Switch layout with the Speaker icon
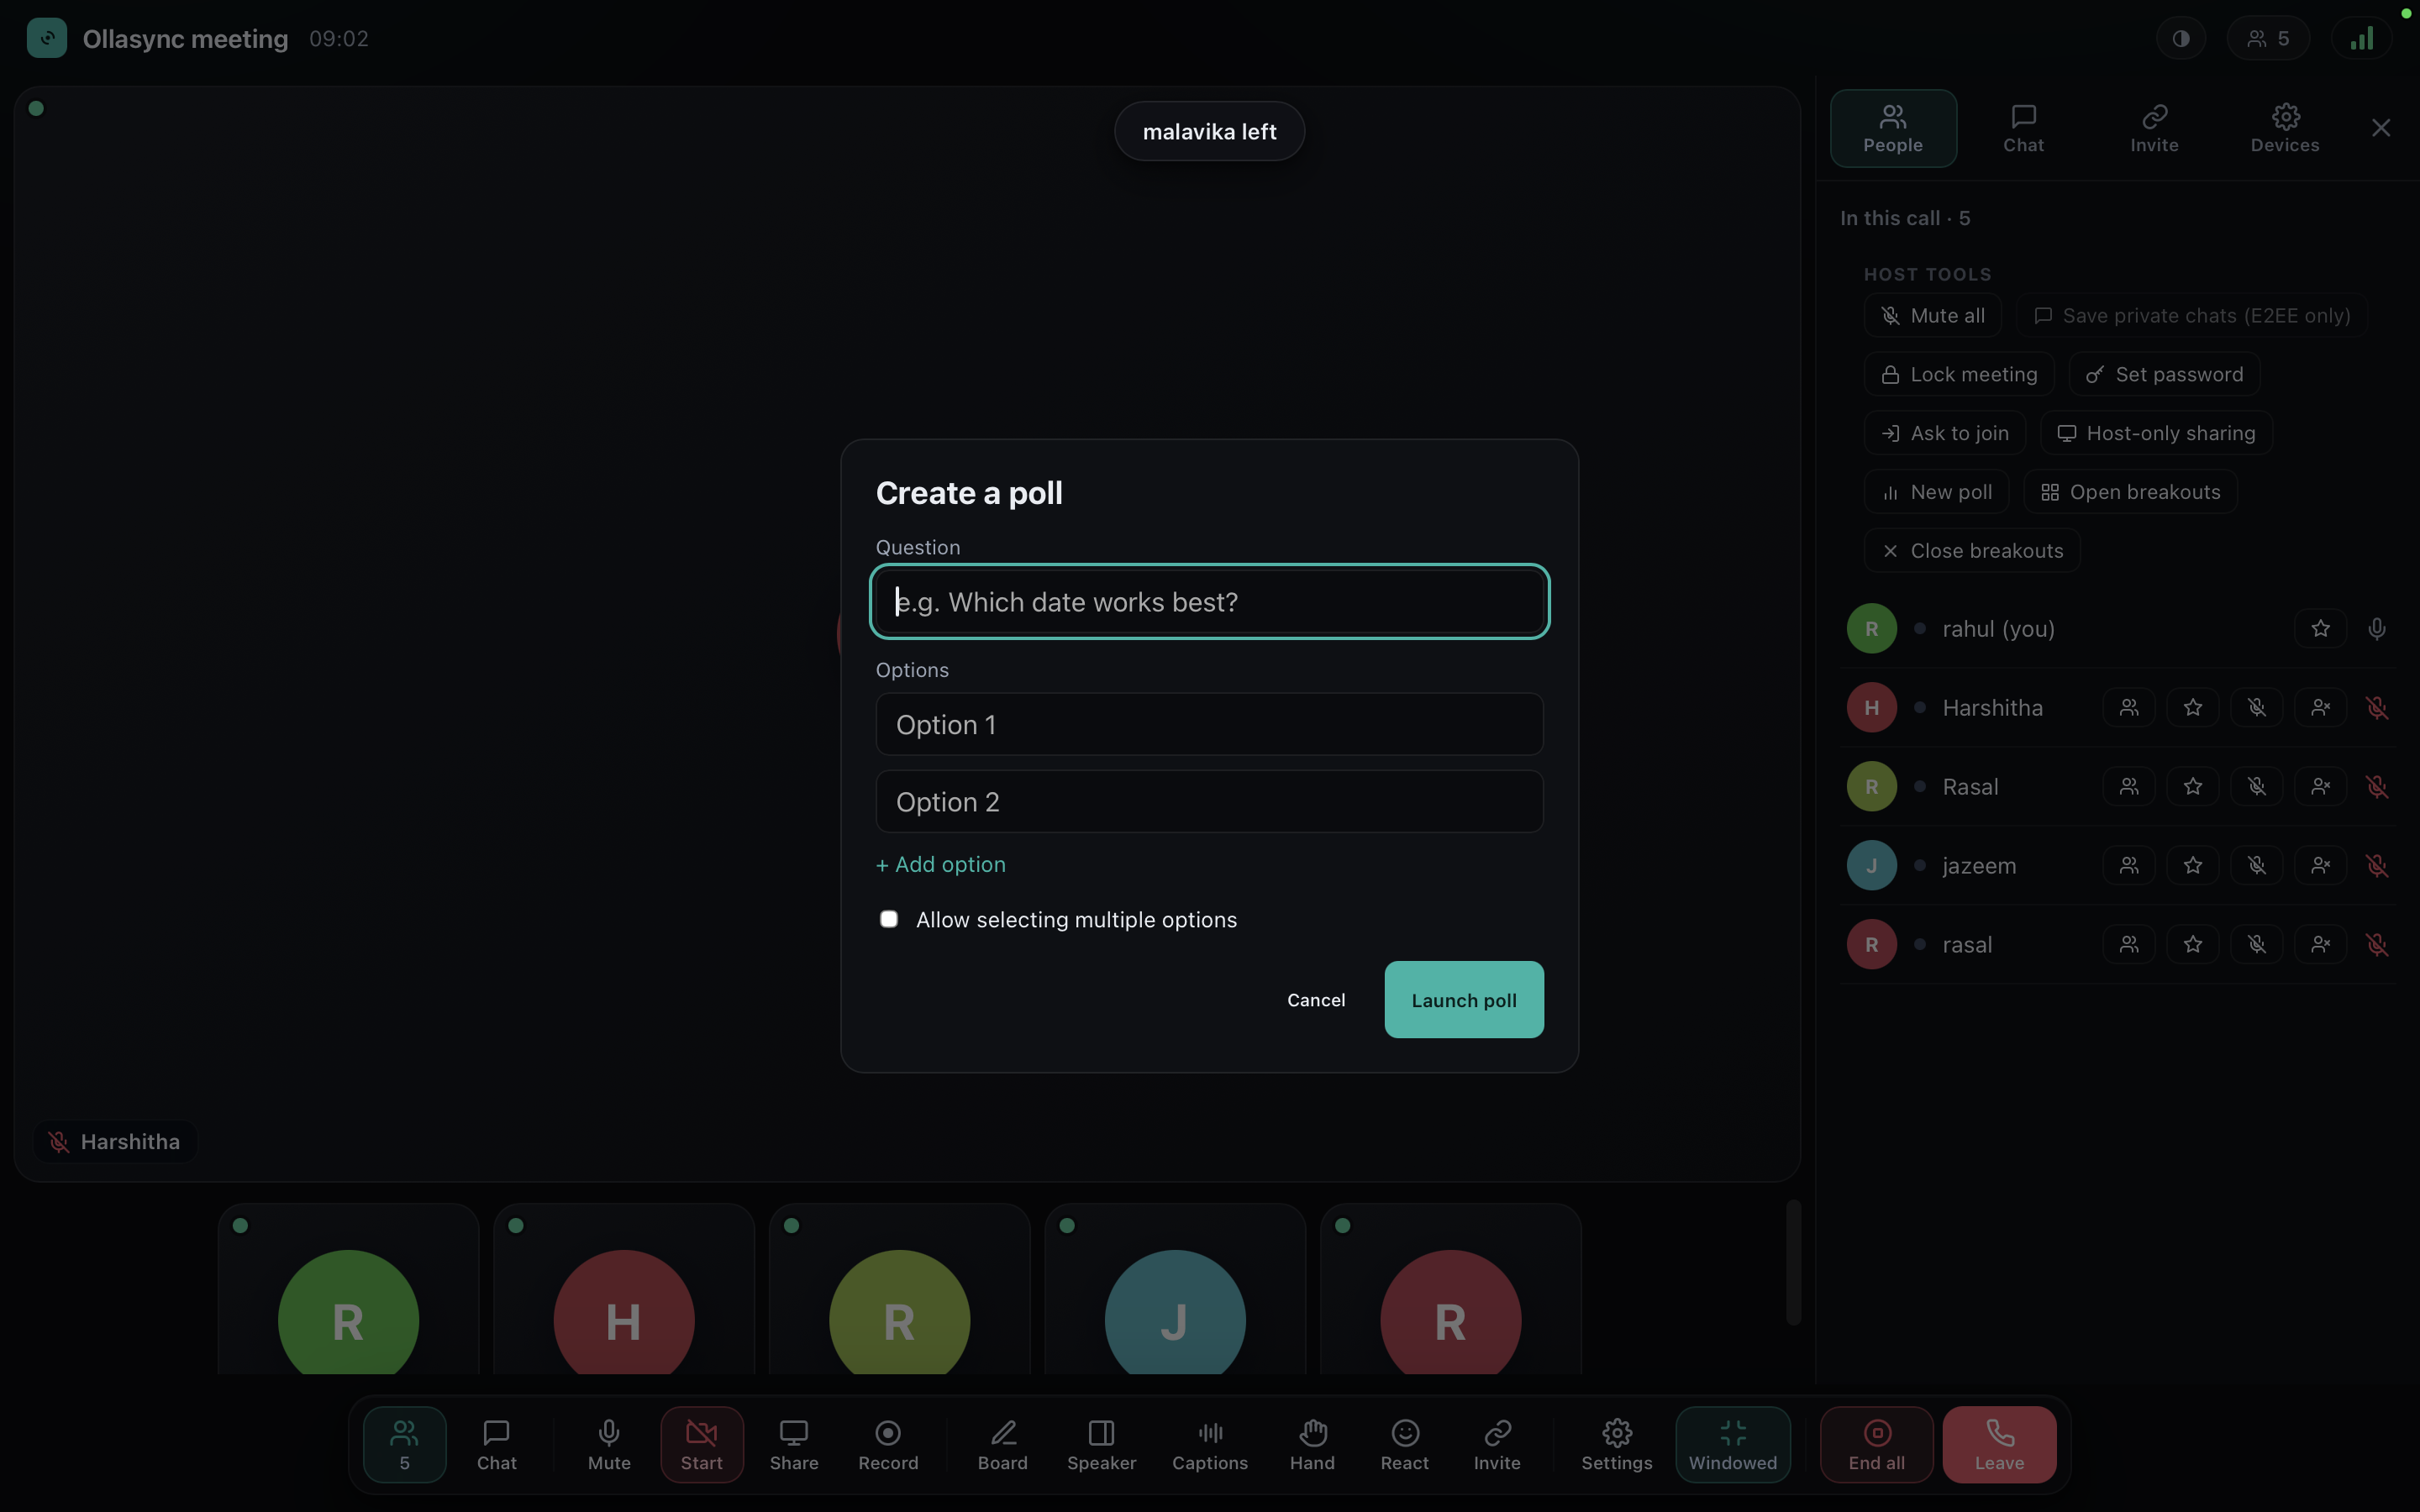Viewport: 2420px width, 1512px height. pos(1101,1444)
